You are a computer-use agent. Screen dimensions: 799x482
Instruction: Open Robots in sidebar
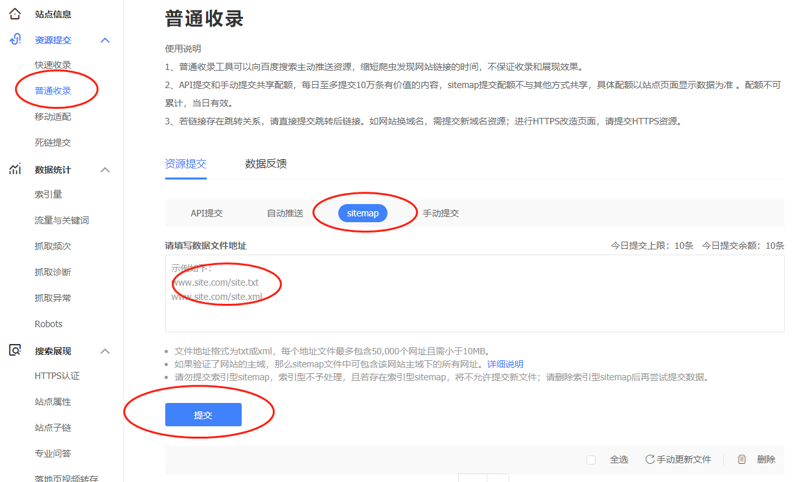[x=48, y=324]
